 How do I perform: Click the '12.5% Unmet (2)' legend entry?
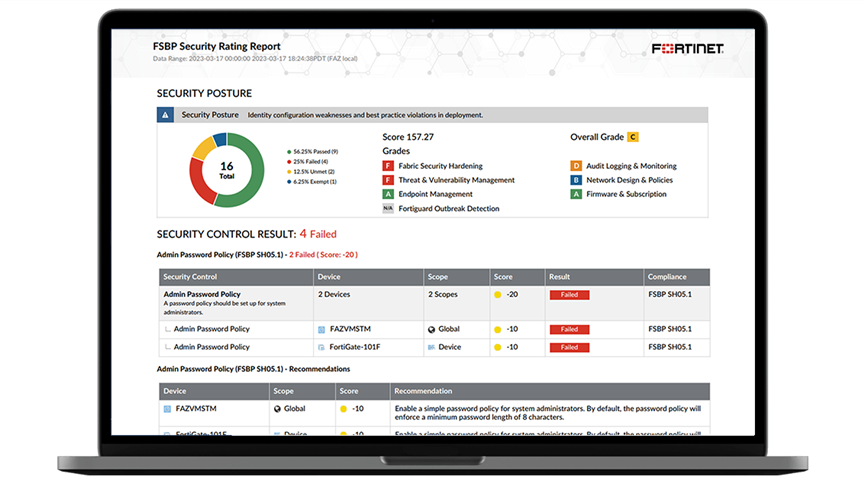pyautogui.click(x=311, y=171)
